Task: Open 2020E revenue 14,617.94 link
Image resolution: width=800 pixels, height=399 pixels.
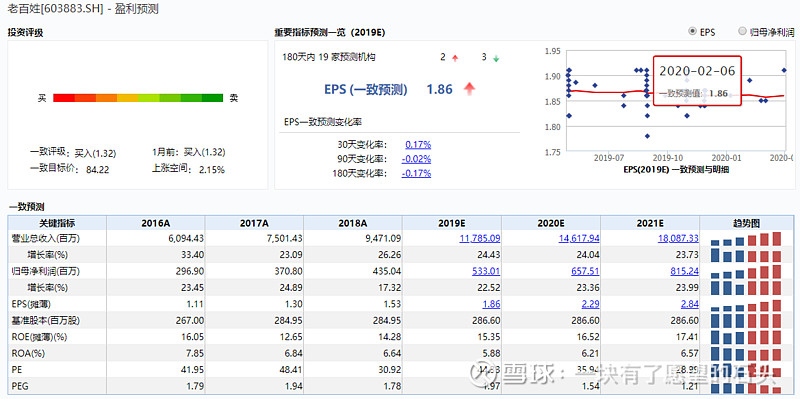Action: pyautogui.click(x=579, y=238)
